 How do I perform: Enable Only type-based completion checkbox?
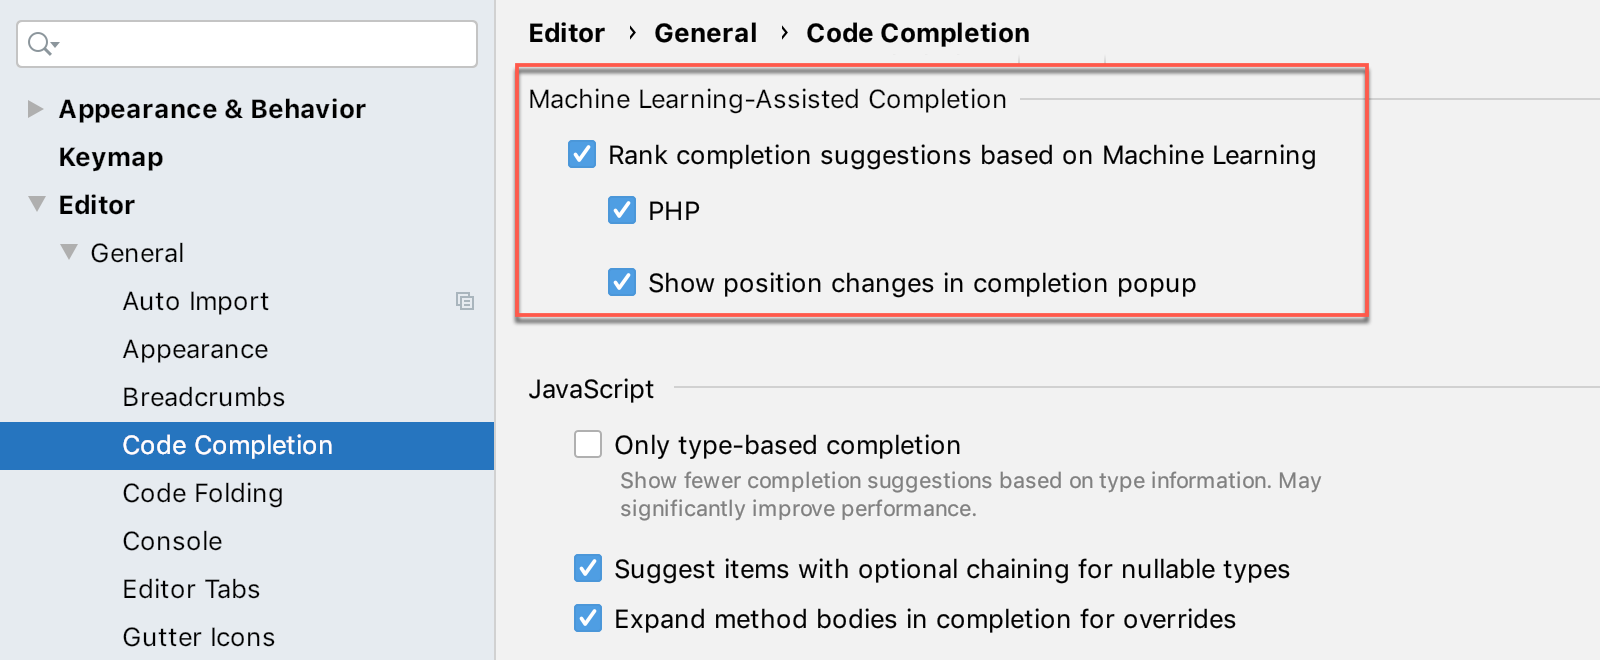[x=588, y=444]
